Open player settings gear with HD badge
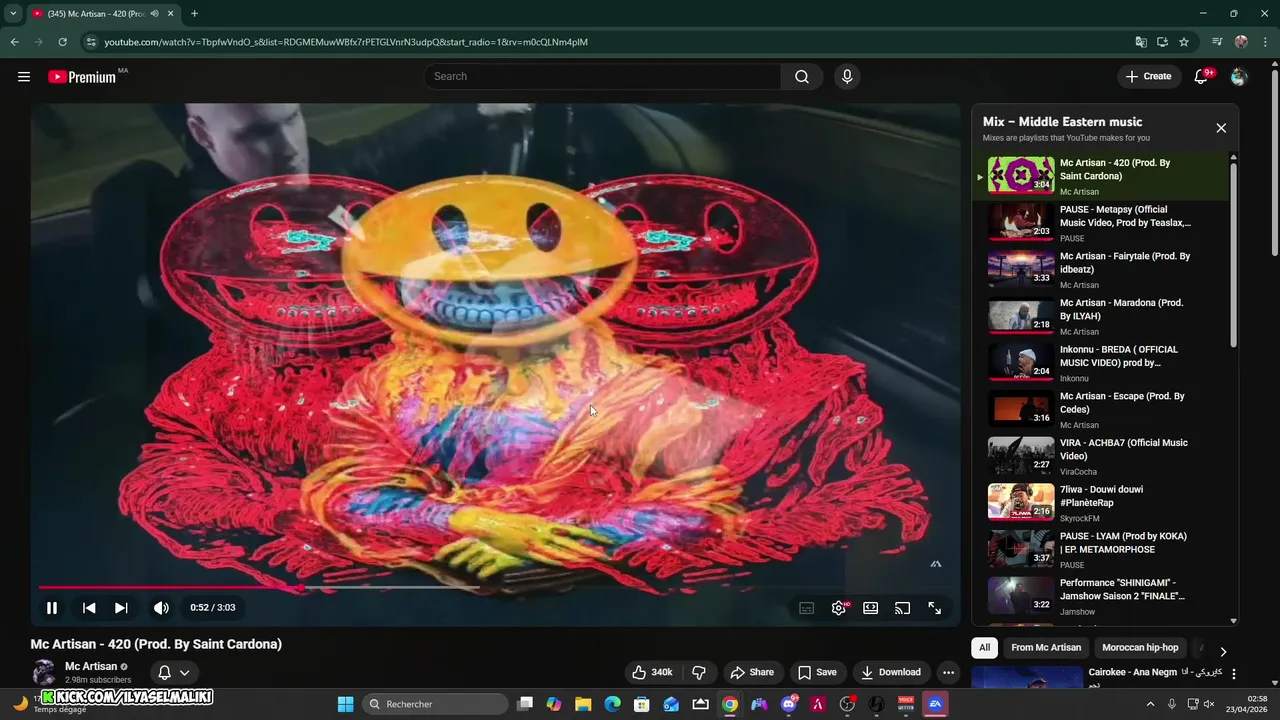 tap(839, 608)
